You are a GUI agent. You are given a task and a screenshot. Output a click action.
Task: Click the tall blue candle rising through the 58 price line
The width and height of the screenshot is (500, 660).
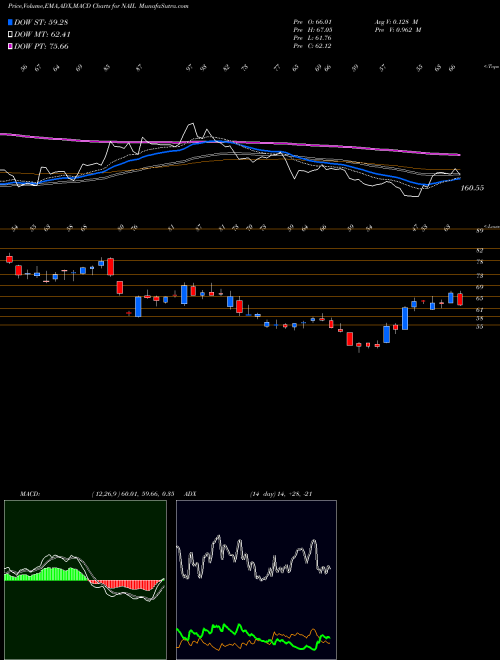[x=405, y=318]
